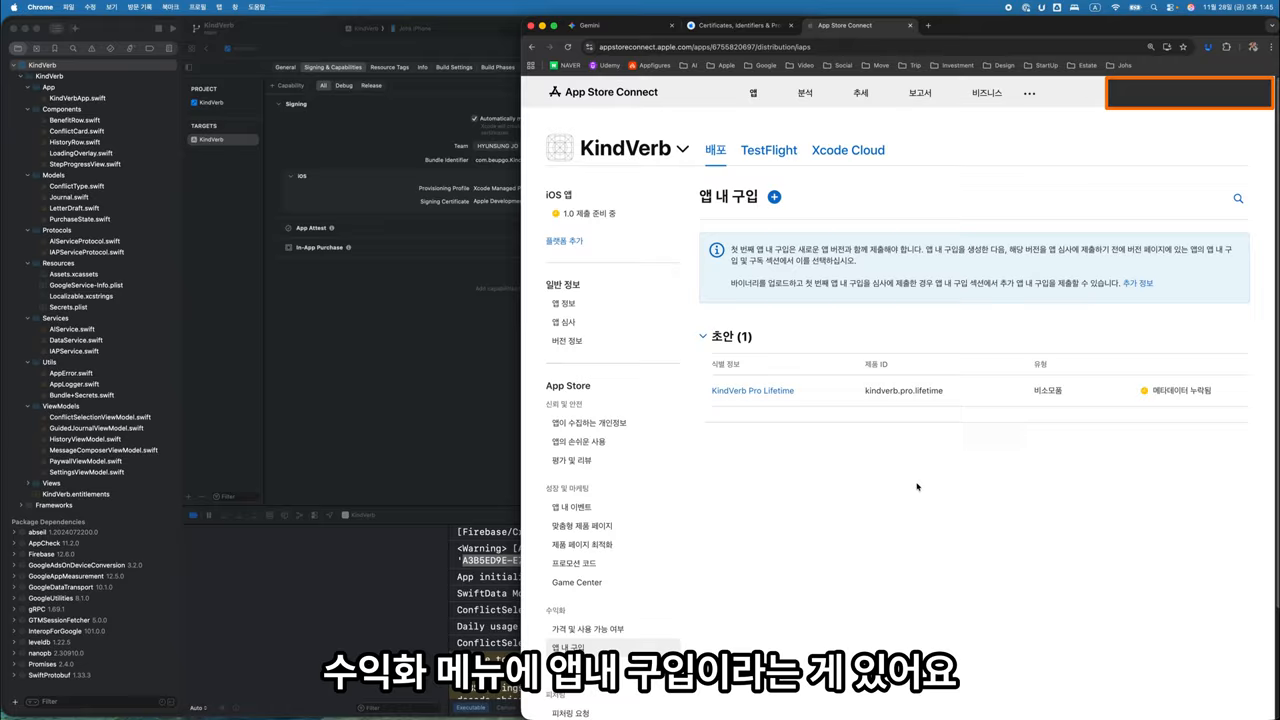The width and height of the screenshot is (1280, 720).
Task: Collapse the Signing section in Xcode
Action: (277, 104)
